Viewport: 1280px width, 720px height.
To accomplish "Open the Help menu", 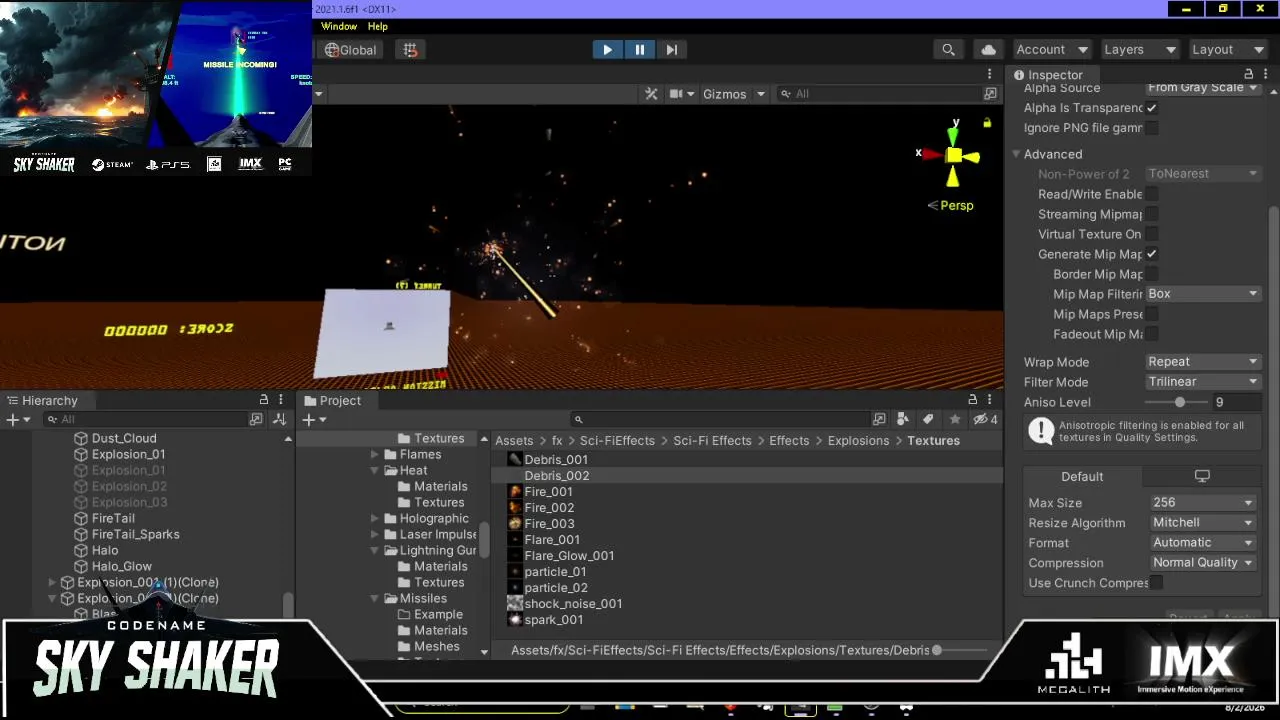I will (378, 26).
